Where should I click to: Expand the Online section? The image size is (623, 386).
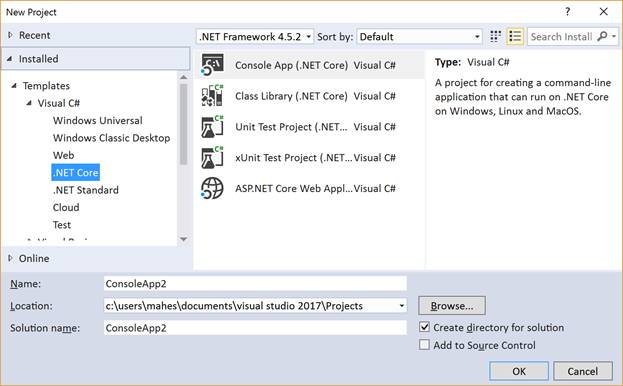tap(10, 258)
